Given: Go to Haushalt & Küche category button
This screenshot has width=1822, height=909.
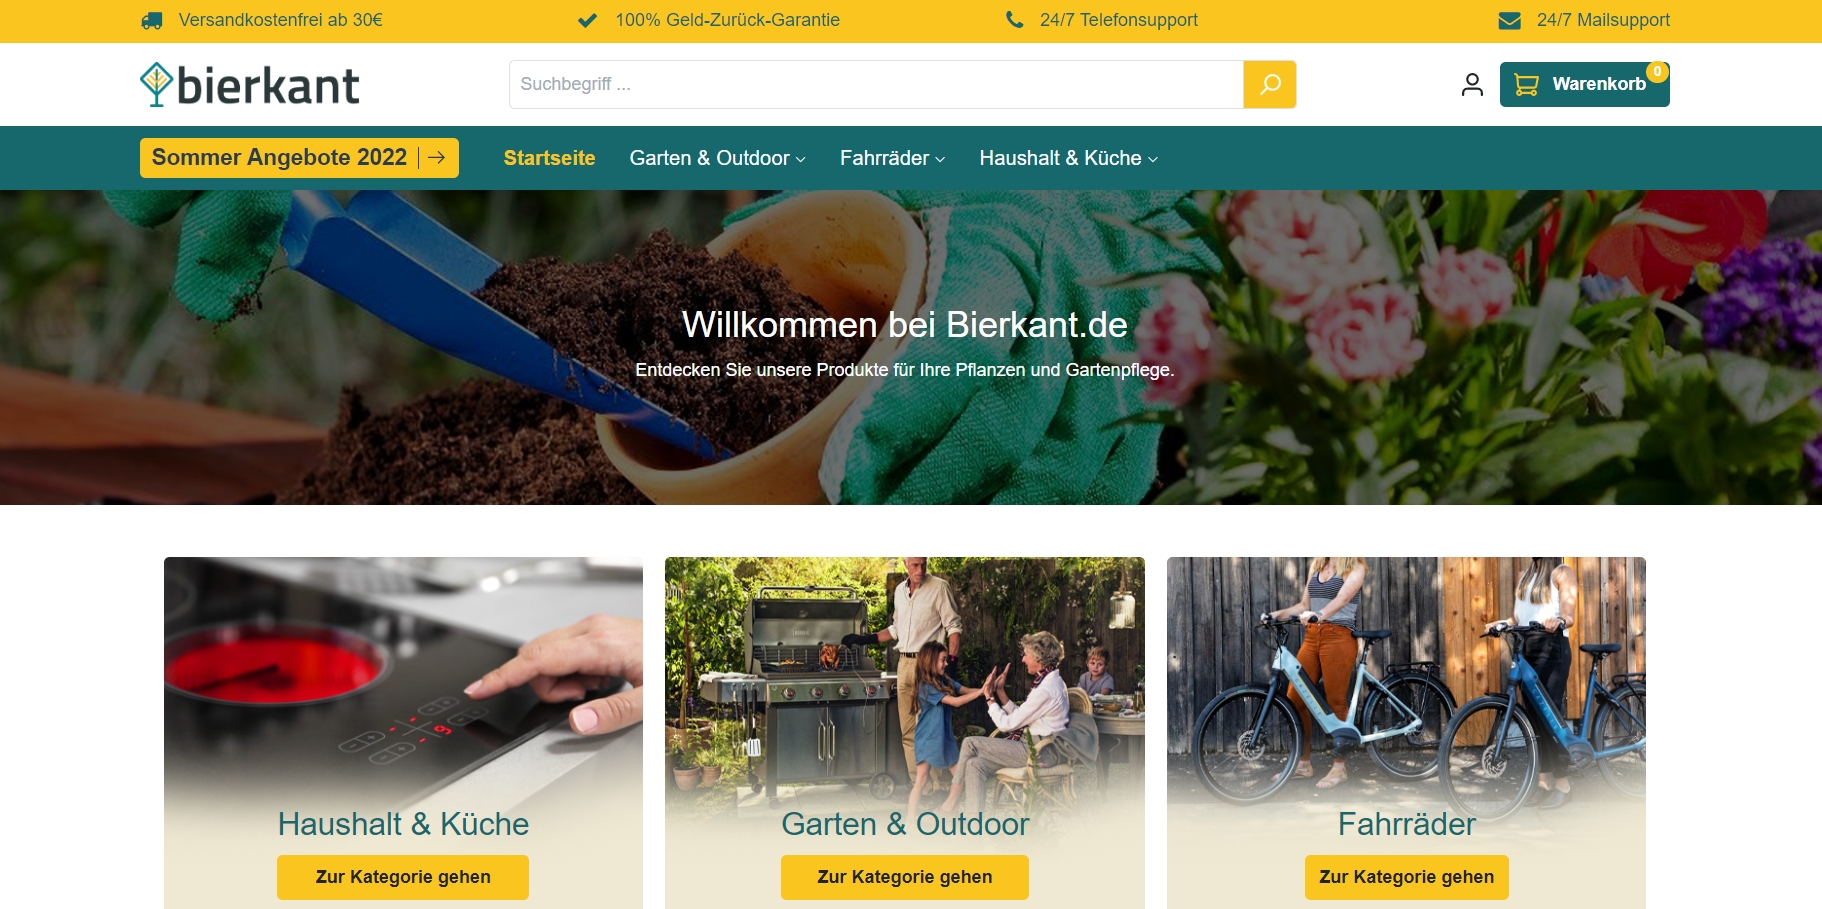Looking at the screenshot, I should [x=403, y=877].
